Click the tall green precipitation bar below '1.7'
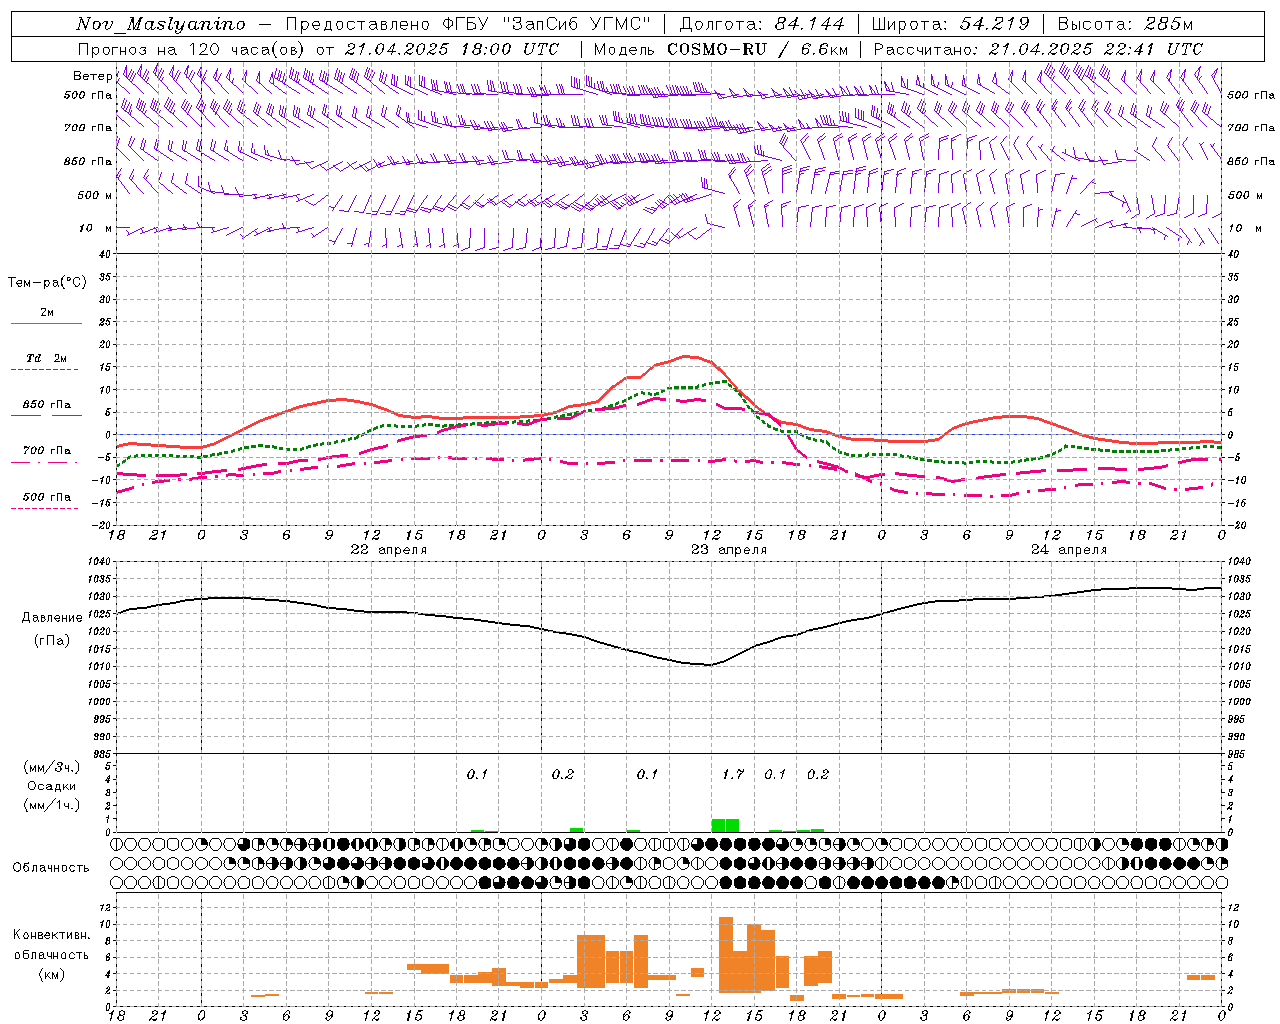 [x=725, y=825]
